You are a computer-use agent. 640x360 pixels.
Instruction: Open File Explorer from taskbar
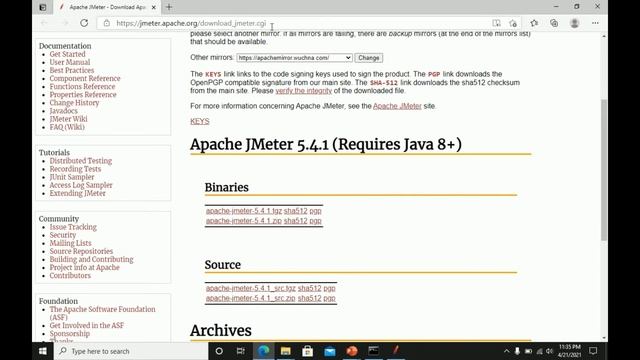(x=285, y=351)
